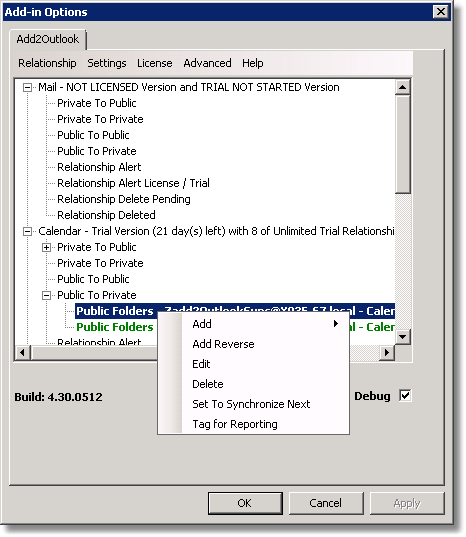Screen dimensions: 466x537
Task: Click the Mail - NOT LICENSED Version label
Action: (x=189, y=87)
